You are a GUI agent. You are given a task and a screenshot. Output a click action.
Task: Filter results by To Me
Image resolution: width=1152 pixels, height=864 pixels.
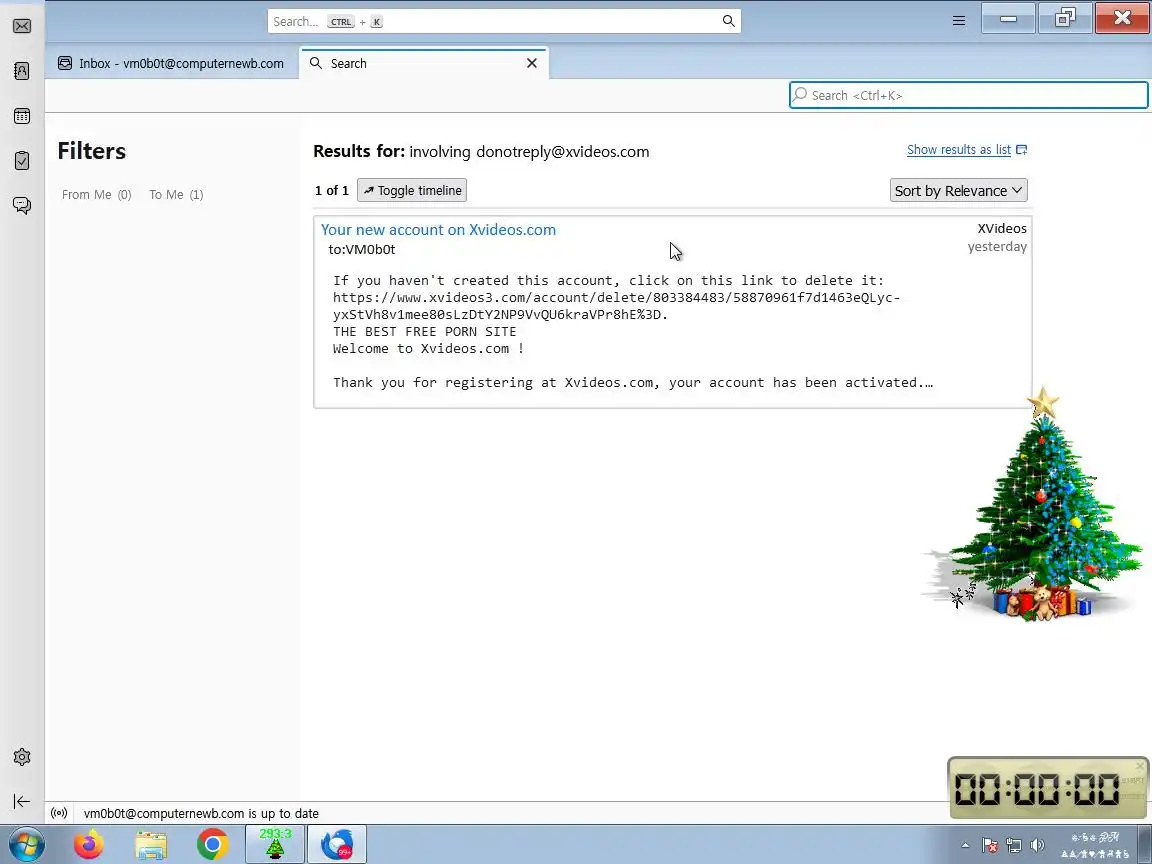coord(176,195)
